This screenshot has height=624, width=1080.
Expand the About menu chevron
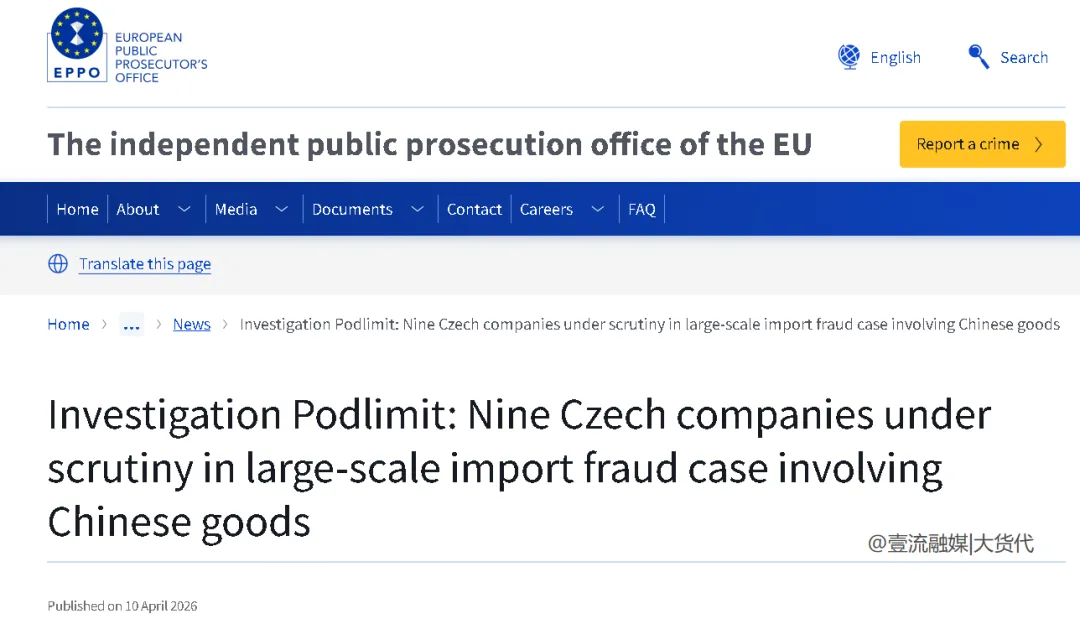184,209
